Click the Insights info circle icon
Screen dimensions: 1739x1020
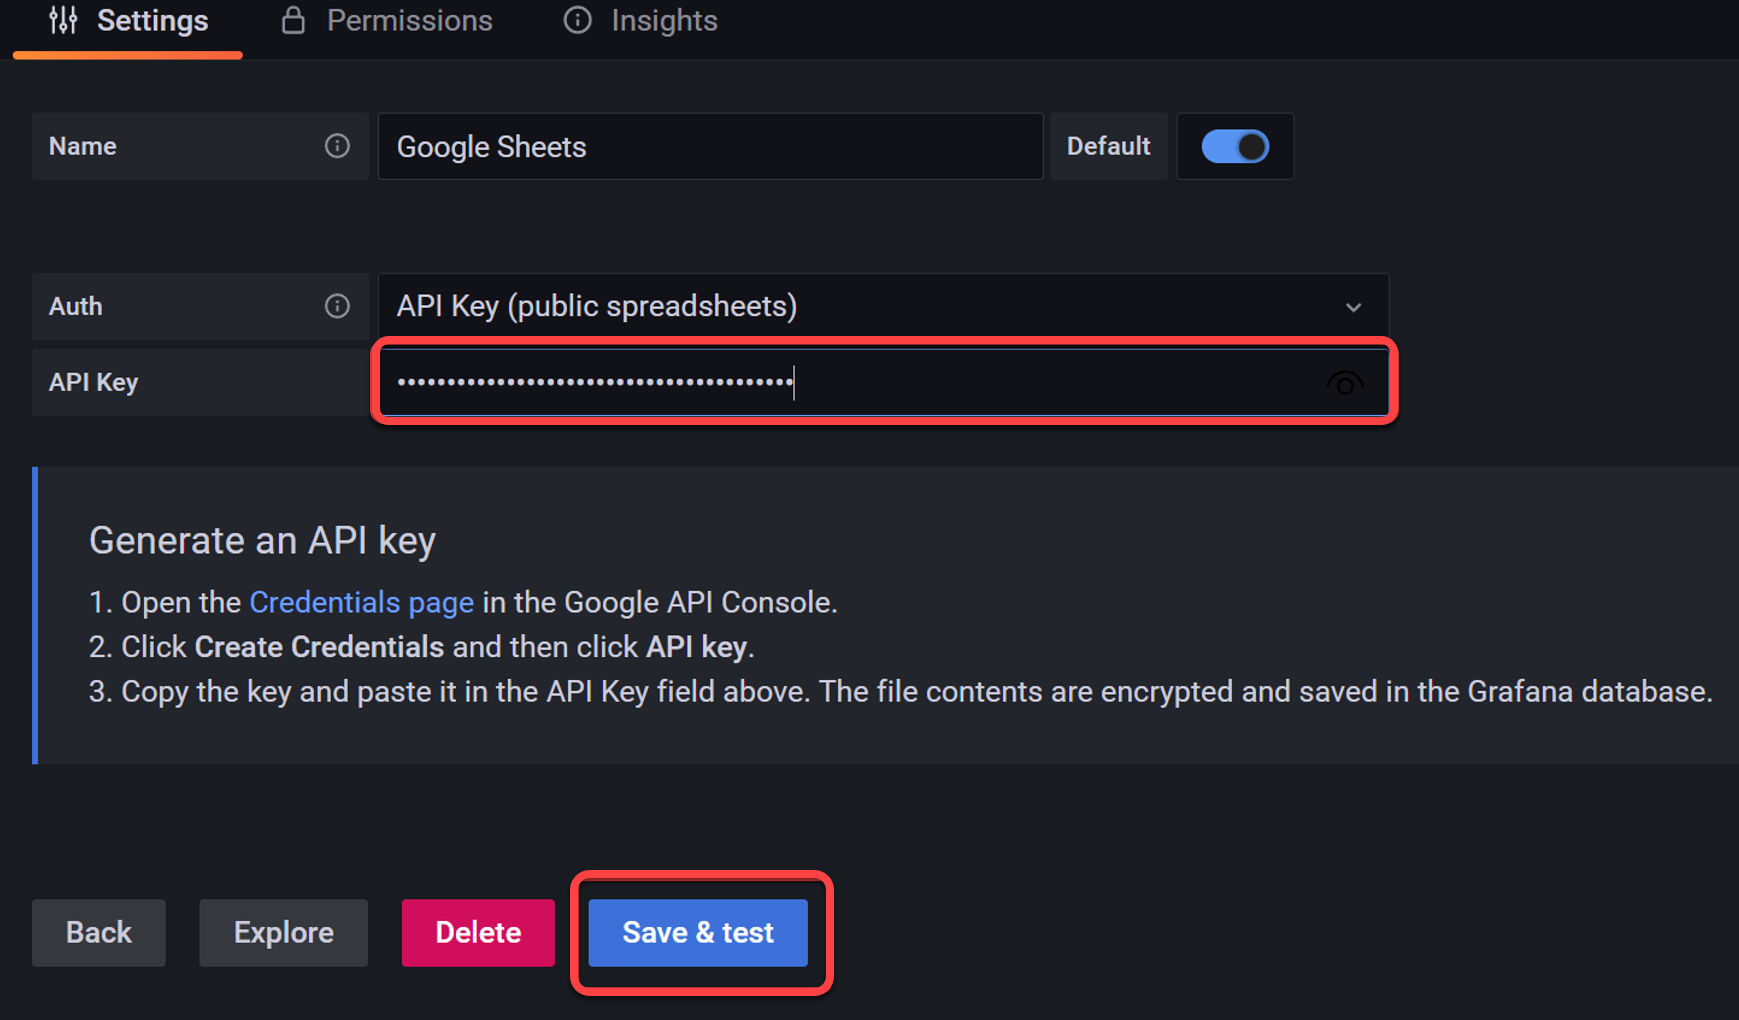click(x=577, y=20)
